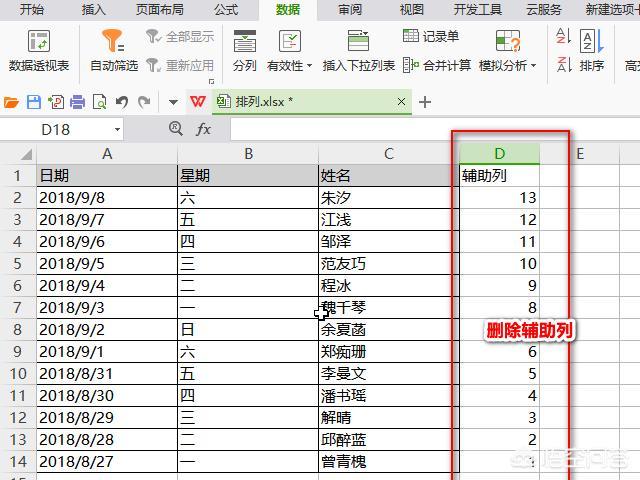The height and width of the screenshot is (480, 640).
Task: Redo the last undone action
Action: click(144, 102)
